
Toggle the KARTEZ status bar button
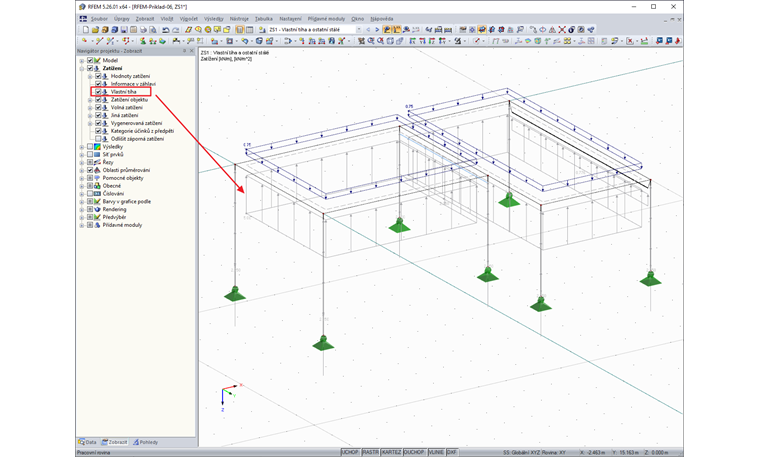[x=391, y=452]
